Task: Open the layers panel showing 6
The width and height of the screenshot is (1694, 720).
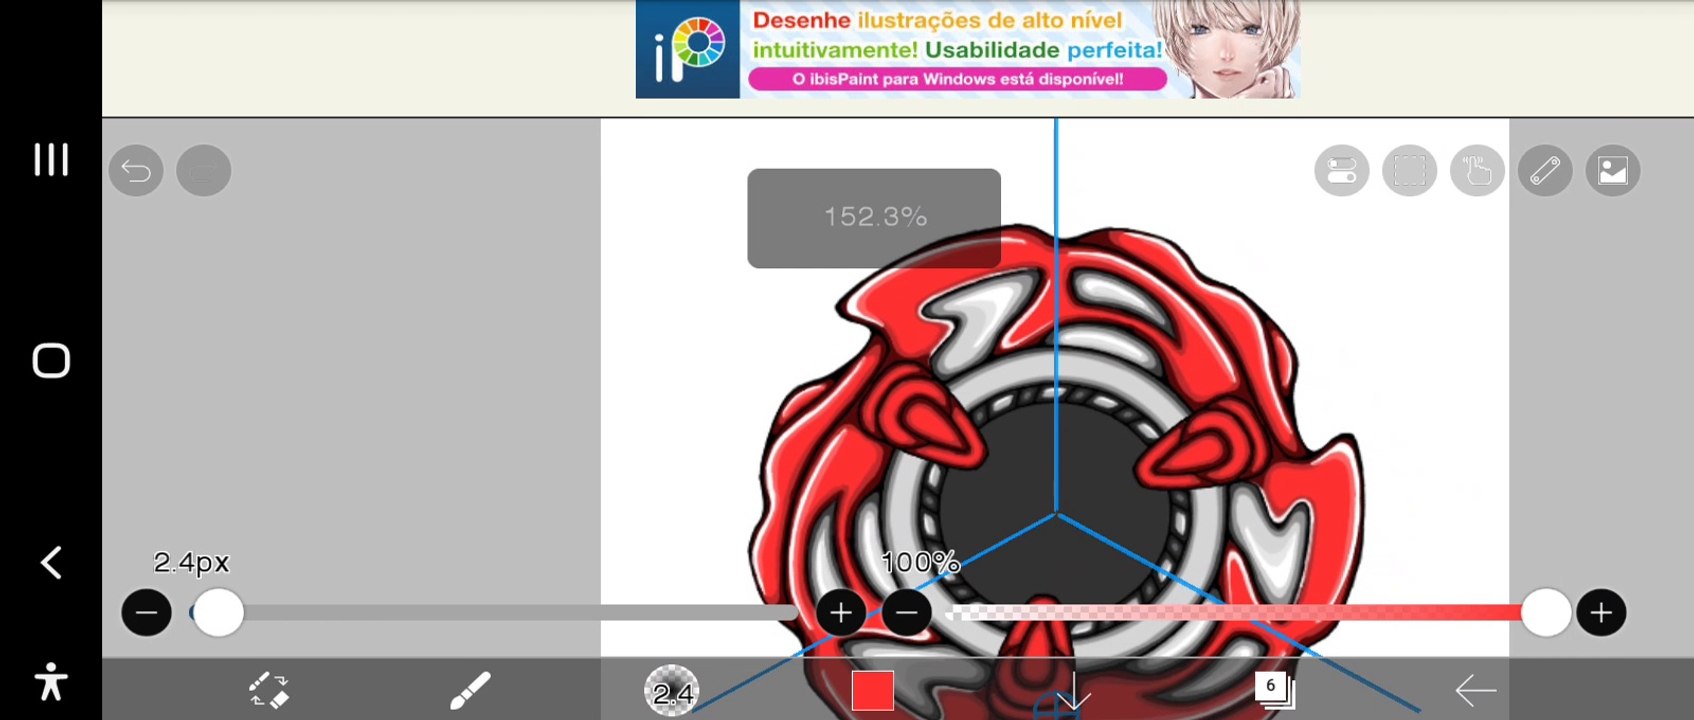Action: 1275,690
